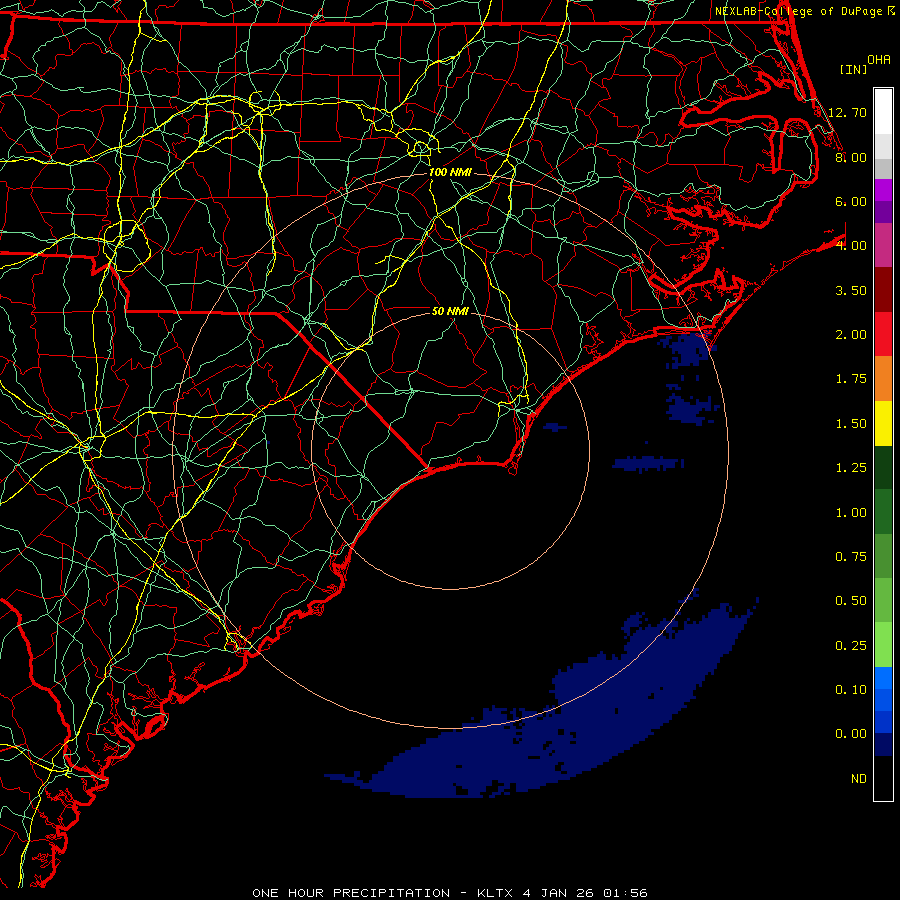
Task: Click the 0.50 legend value
Action: pyautogui.click(x=851, y=601)
